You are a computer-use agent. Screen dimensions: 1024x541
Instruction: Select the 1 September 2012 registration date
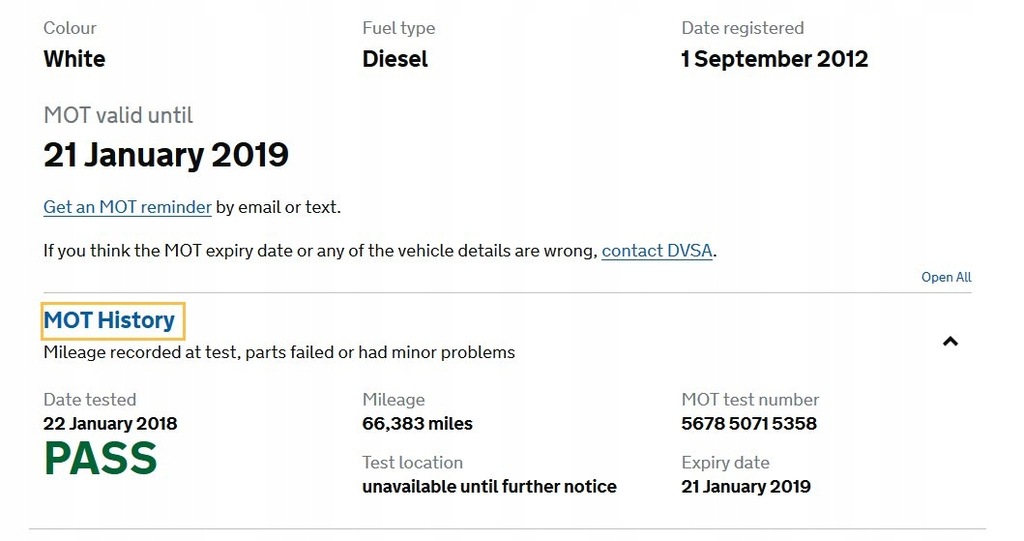coord(775,59)
